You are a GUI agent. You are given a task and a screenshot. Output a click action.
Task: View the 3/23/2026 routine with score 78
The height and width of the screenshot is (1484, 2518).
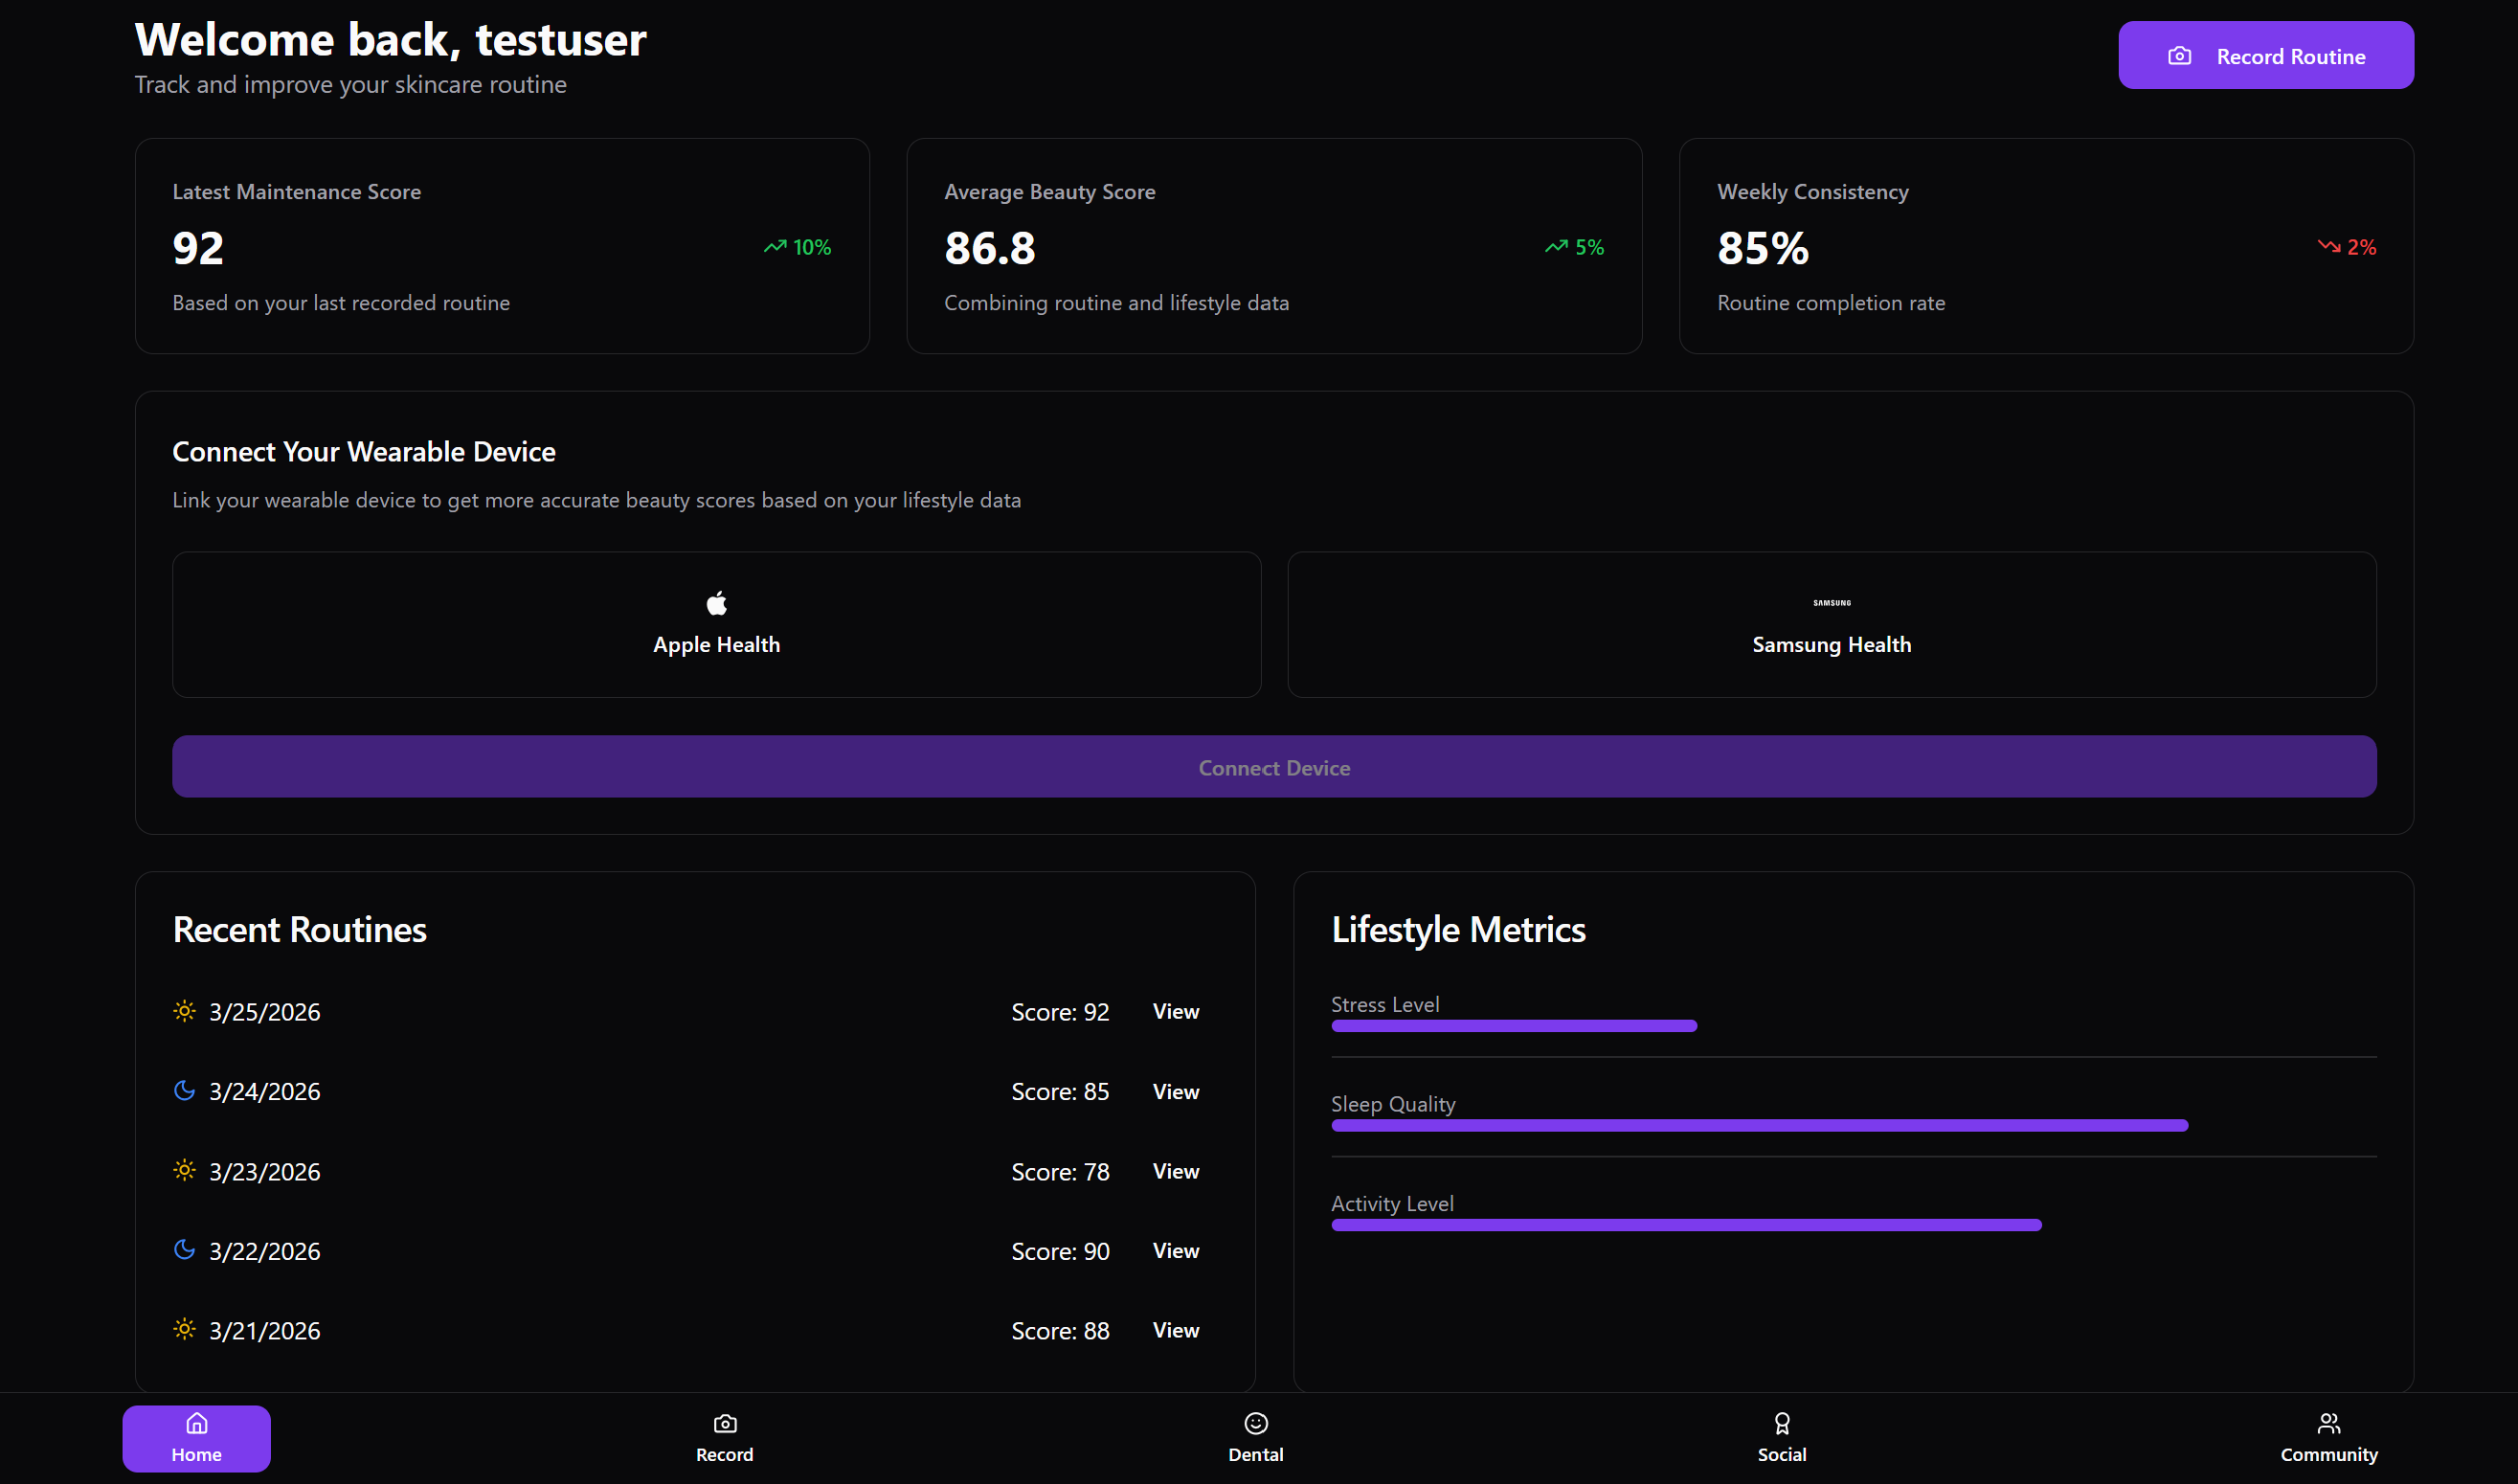pyautogui.click(x=1175, y=1171)
